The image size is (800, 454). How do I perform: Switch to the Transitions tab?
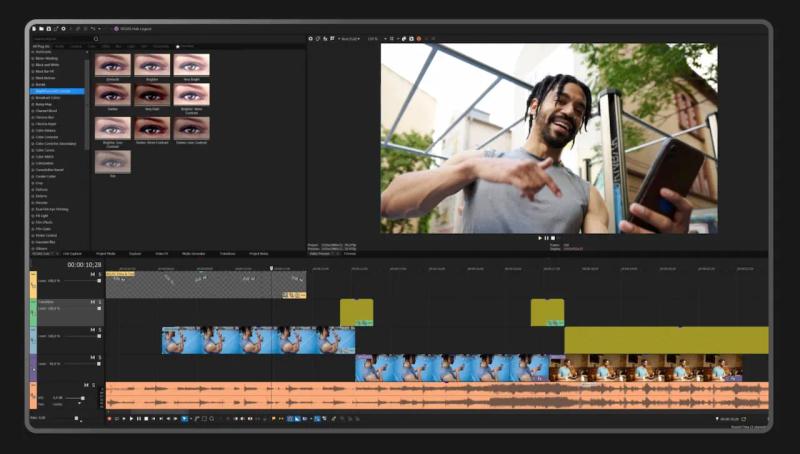coord(228,254)
